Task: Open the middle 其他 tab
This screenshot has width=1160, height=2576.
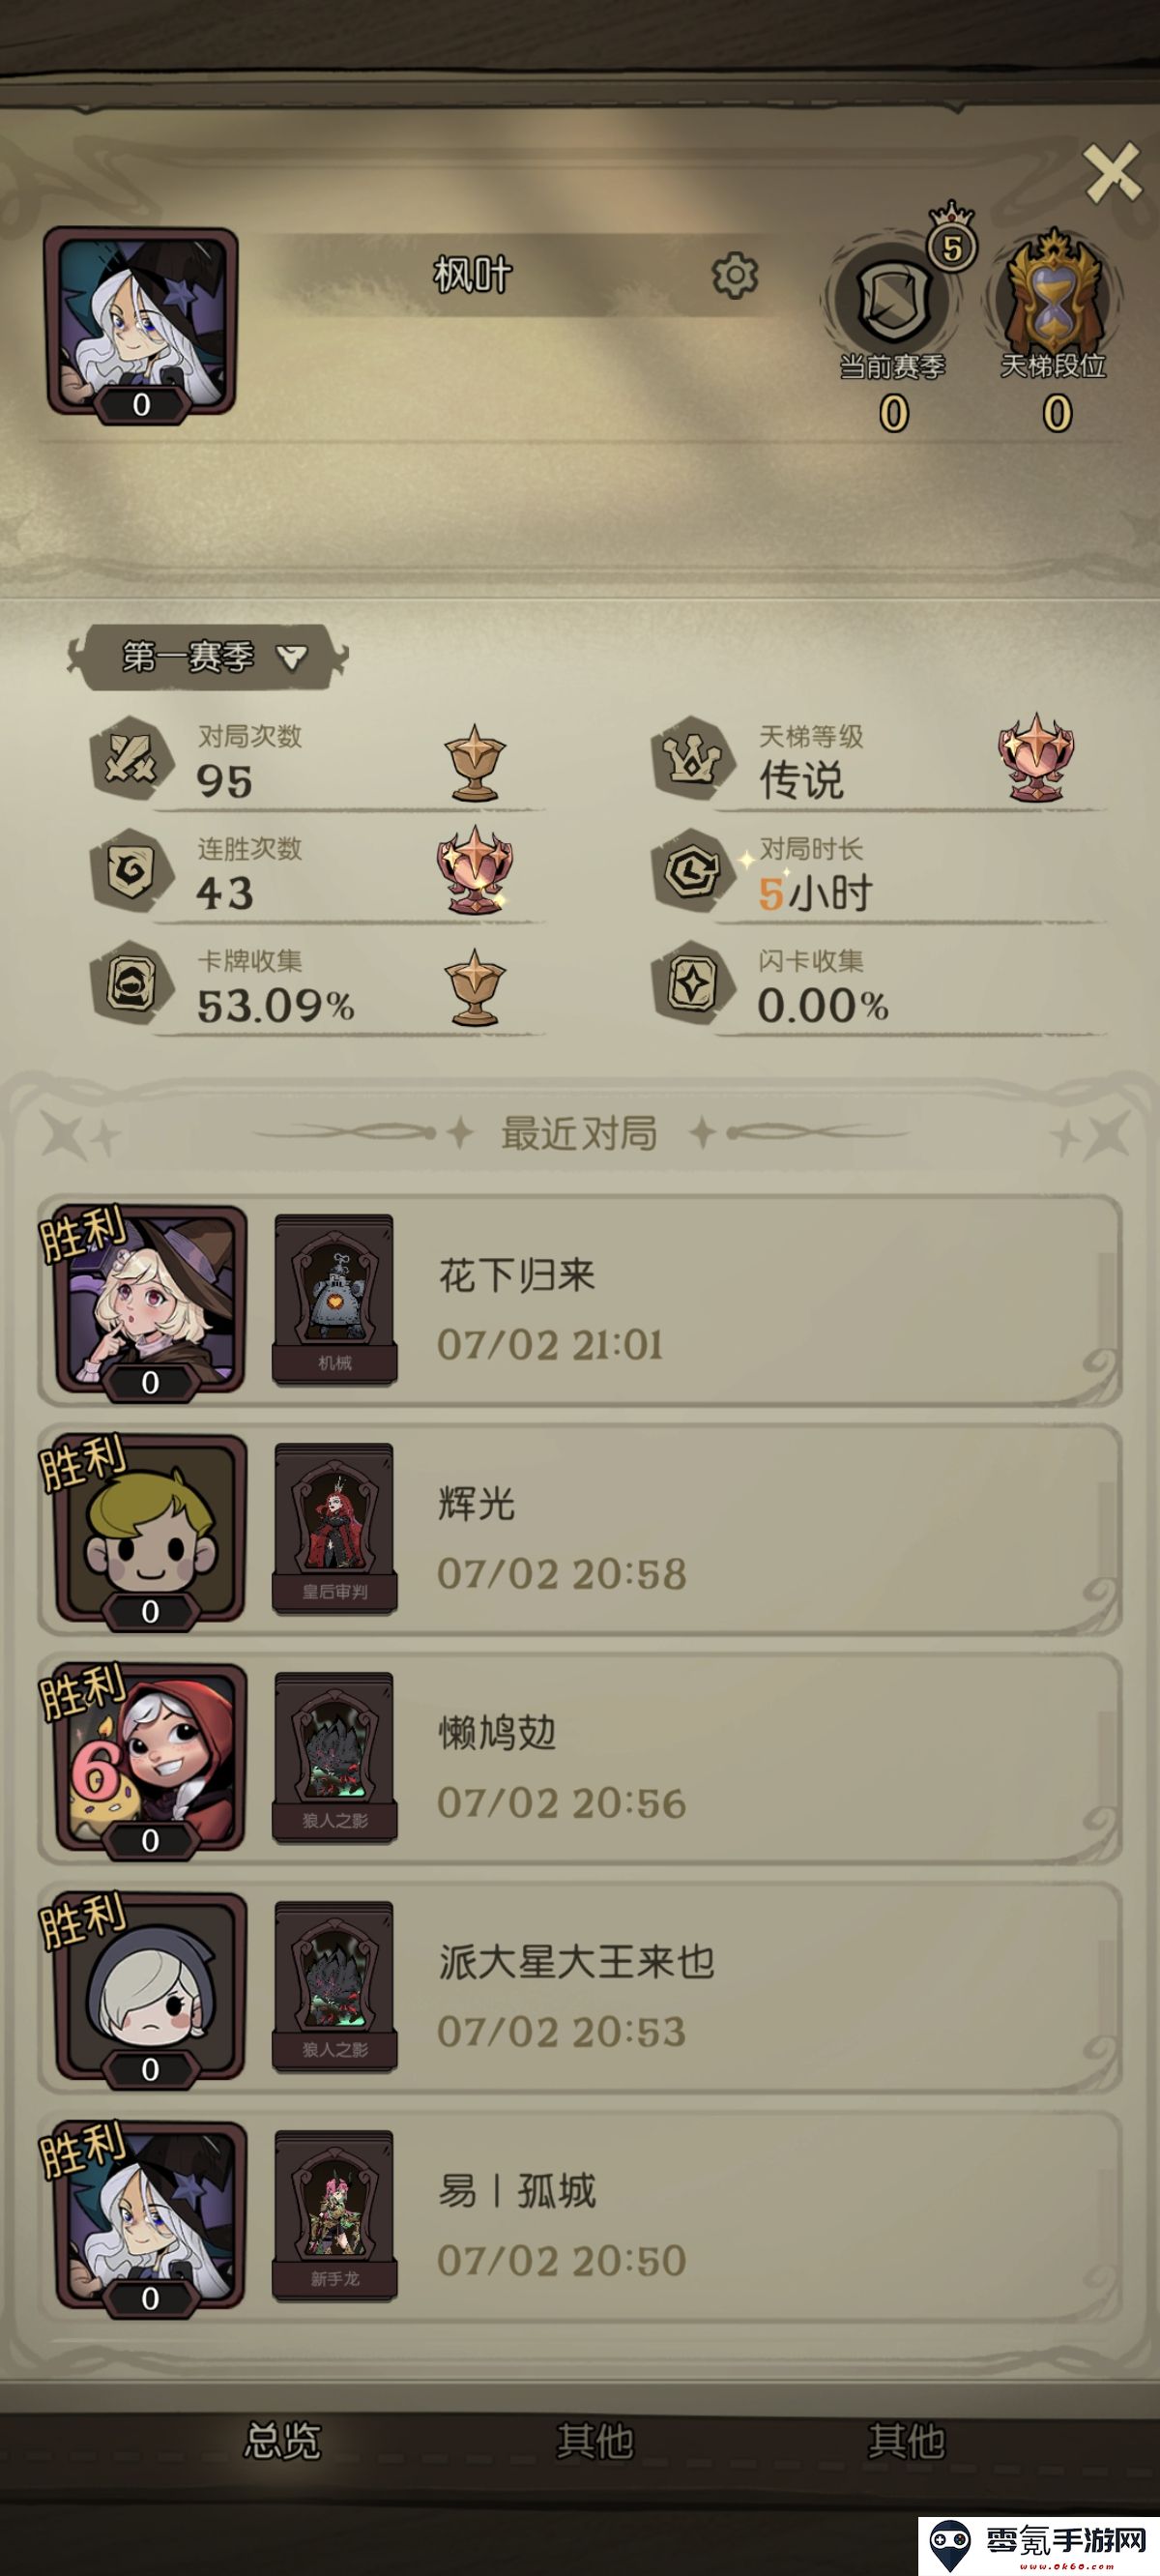Action: 595,2440
